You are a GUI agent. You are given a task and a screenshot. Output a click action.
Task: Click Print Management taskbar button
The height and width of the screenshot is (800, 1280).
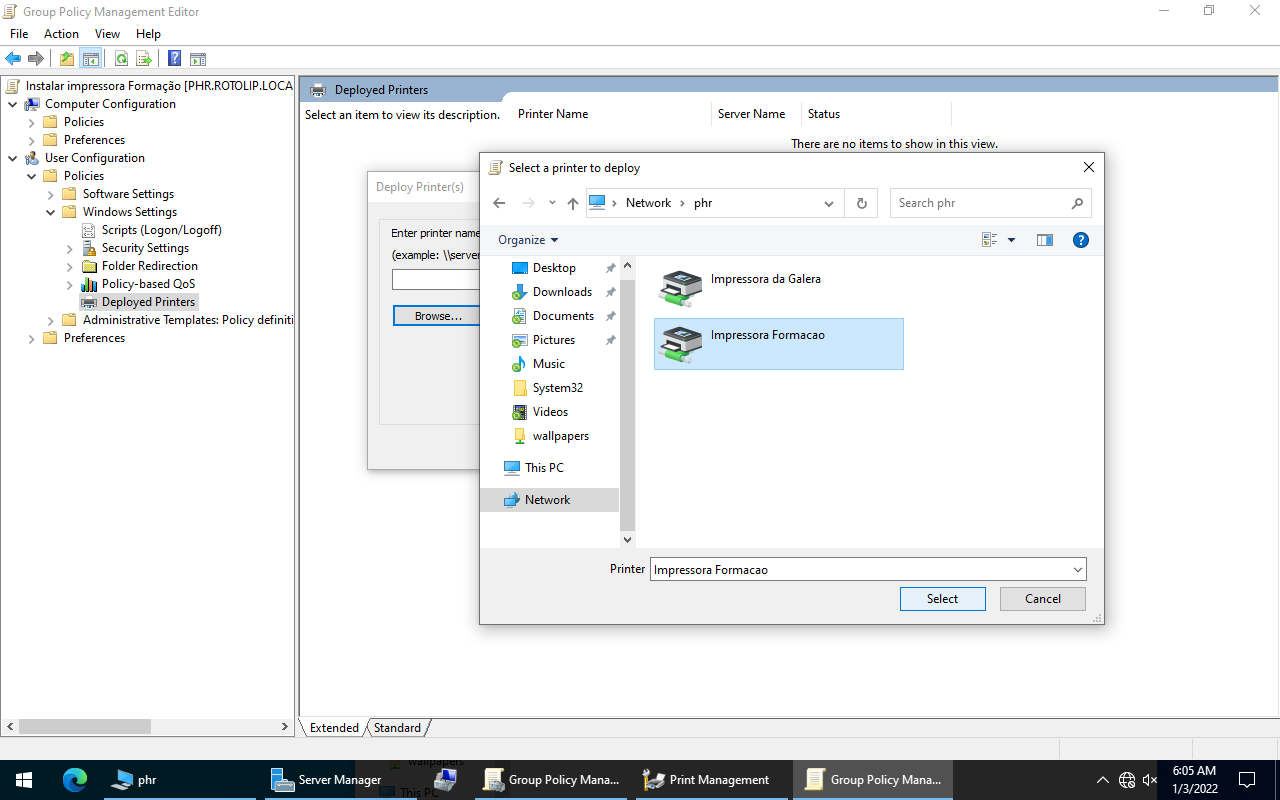708,780
